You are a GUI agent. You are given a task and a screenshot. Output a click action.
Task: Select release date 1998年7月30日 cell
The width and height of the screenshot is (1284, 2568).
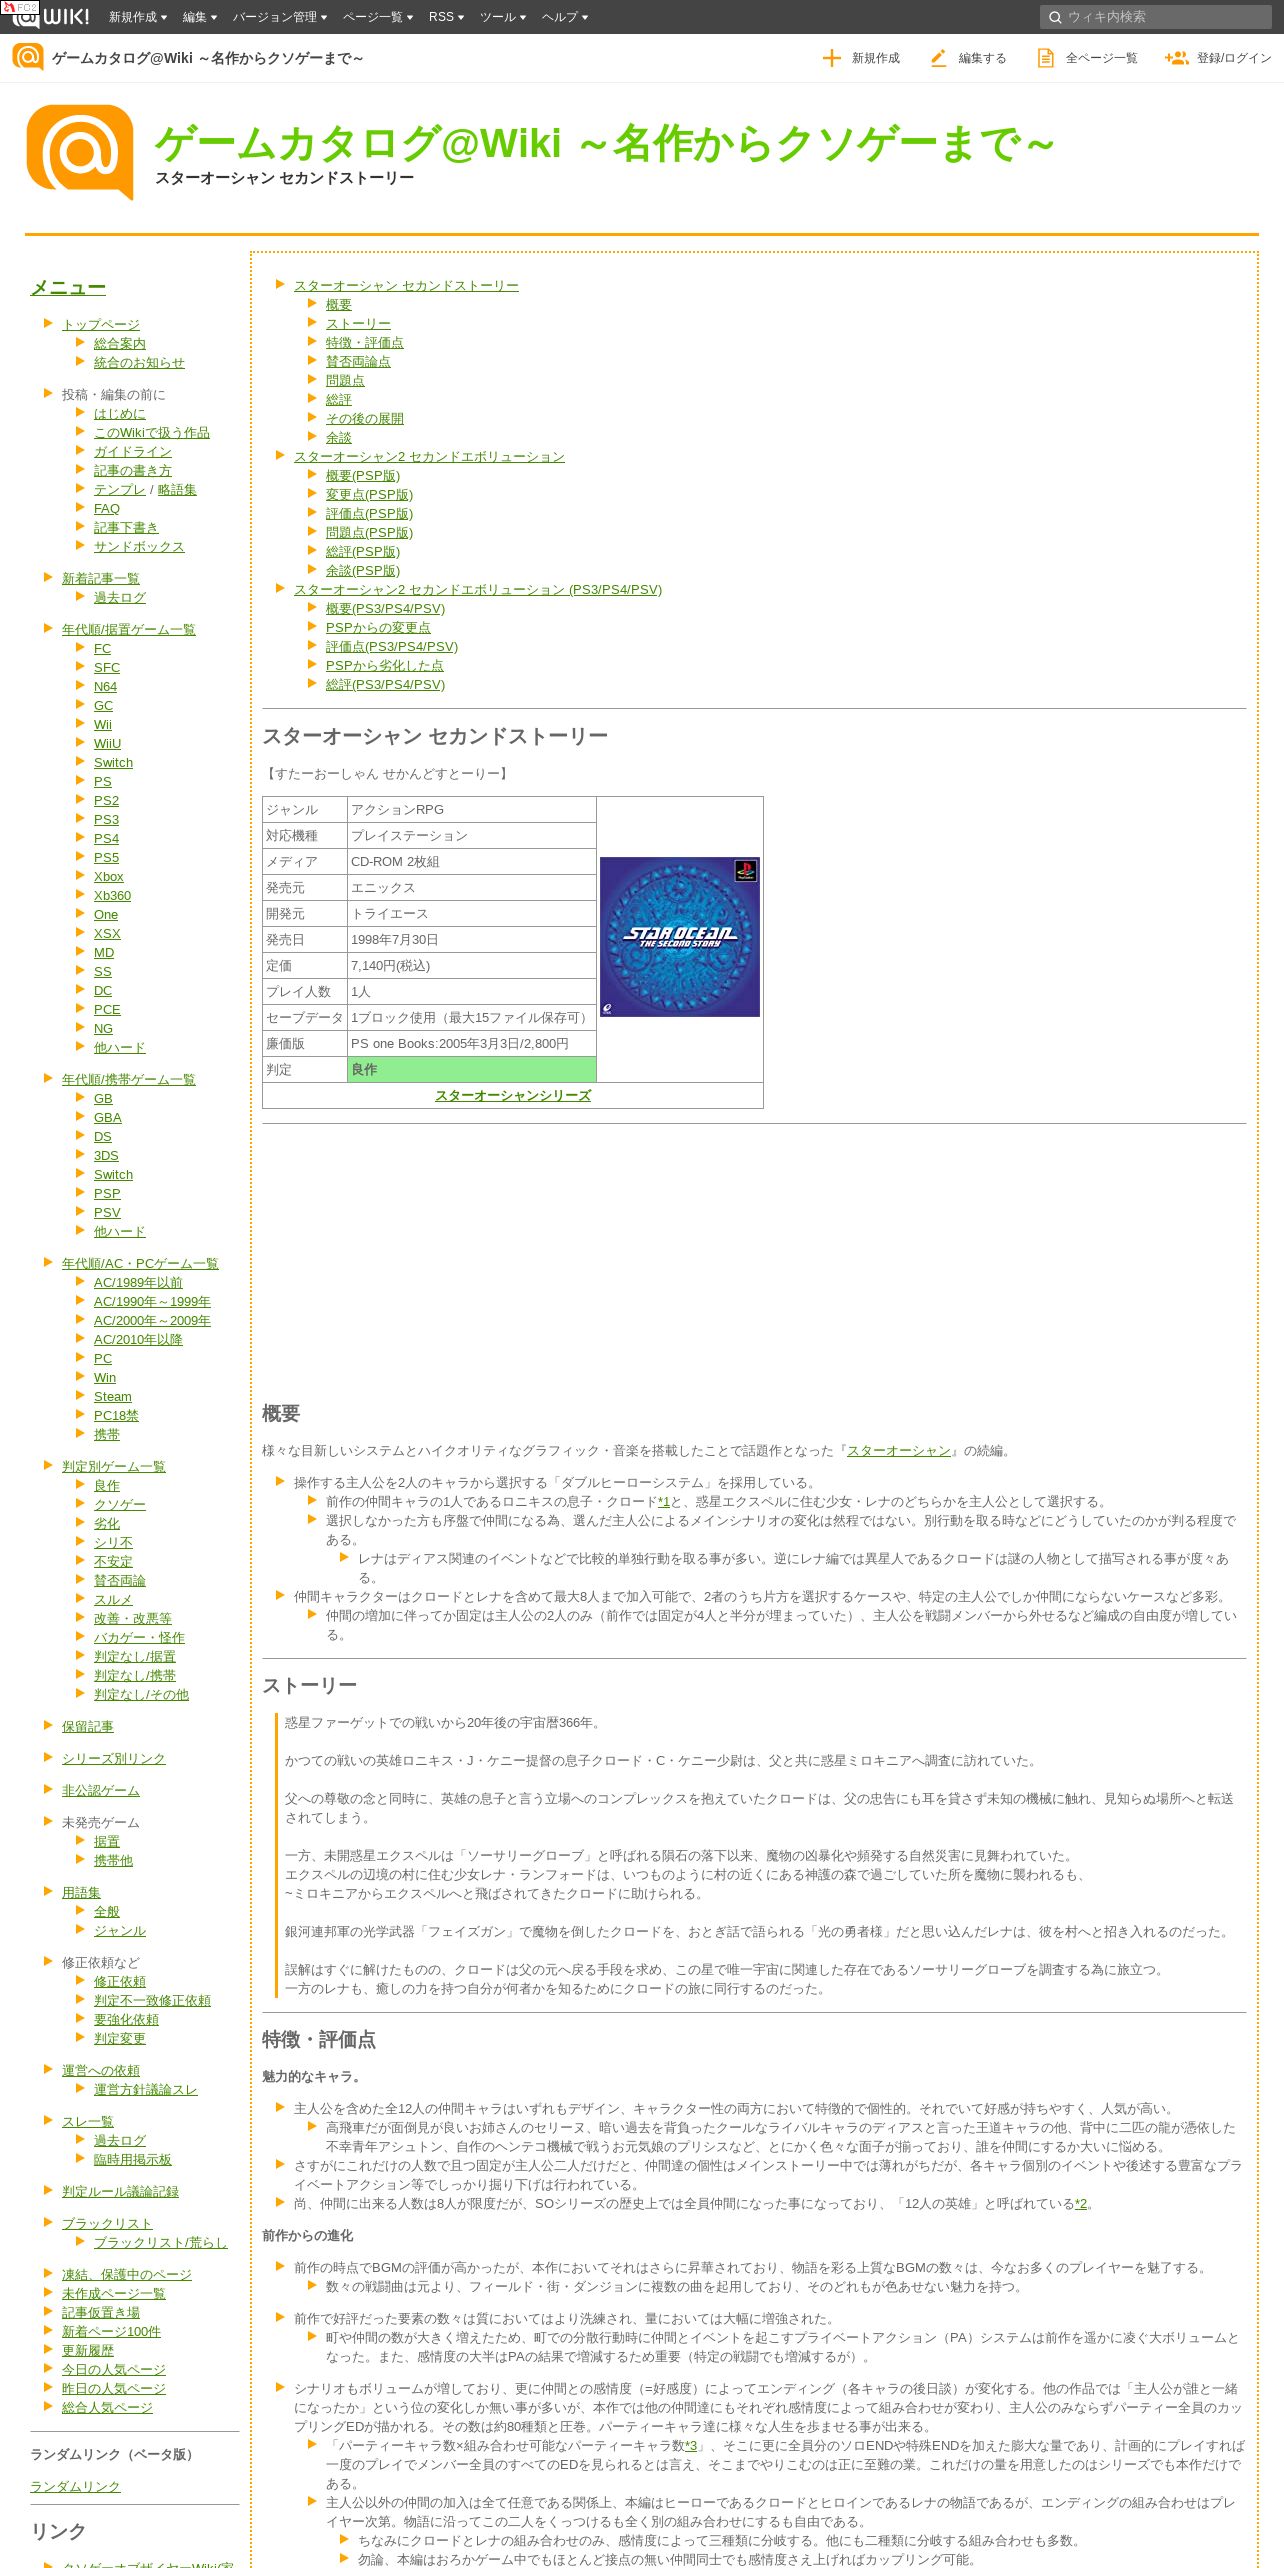pos(471,940)
